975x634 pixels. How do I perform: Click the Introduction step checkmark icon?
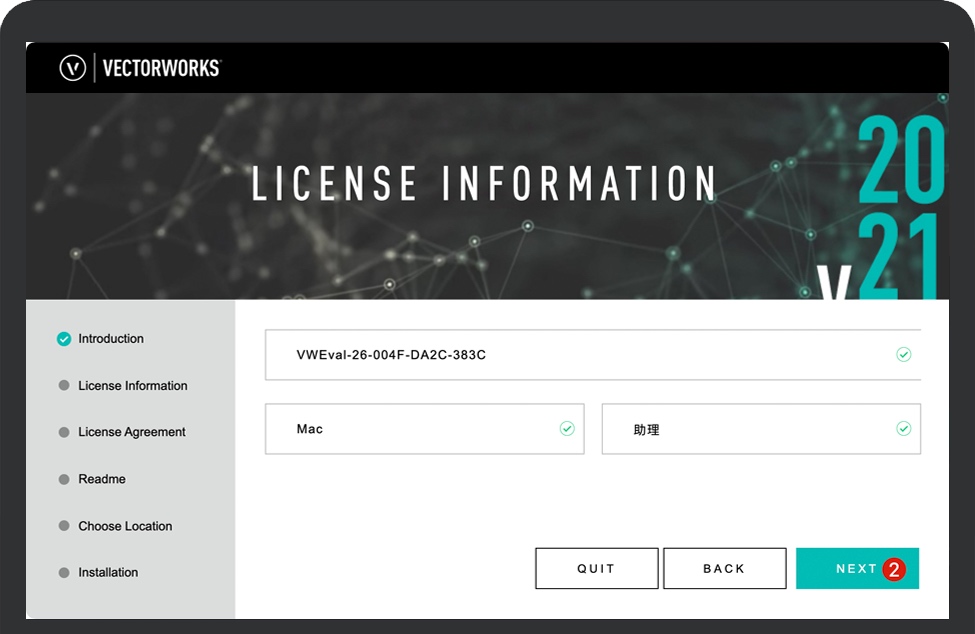click(64, 339)
